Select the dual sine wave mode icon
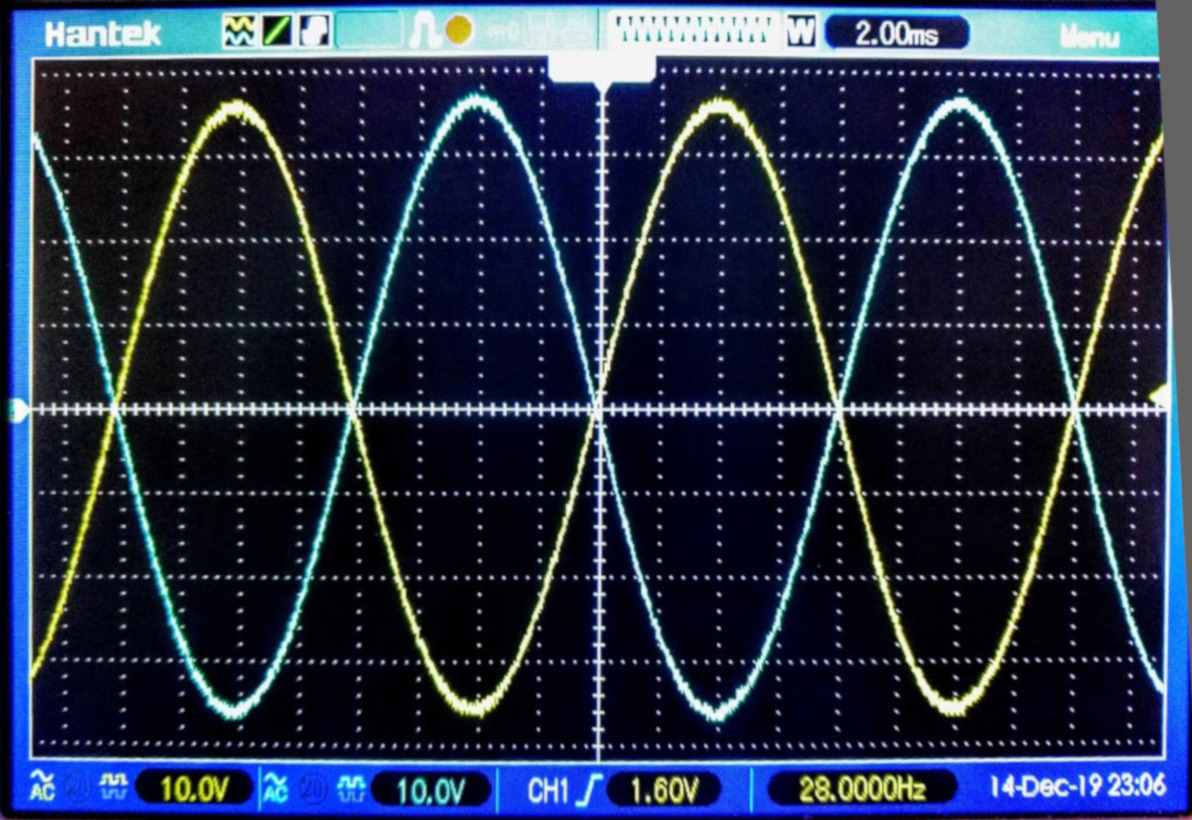 point(239,31)
